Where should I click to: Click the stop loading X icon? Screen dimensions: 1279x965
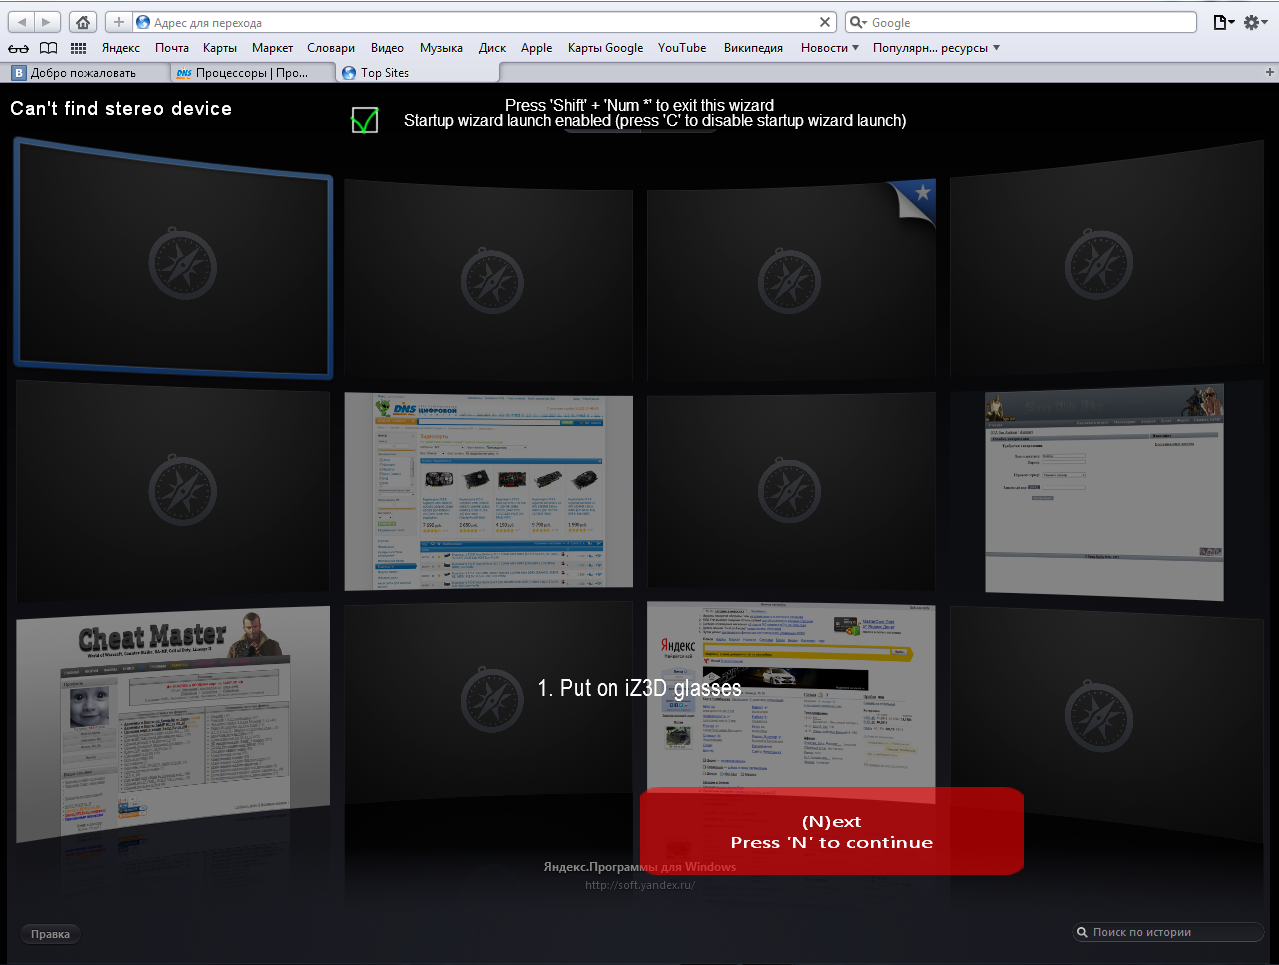click(x=825, y=22)
